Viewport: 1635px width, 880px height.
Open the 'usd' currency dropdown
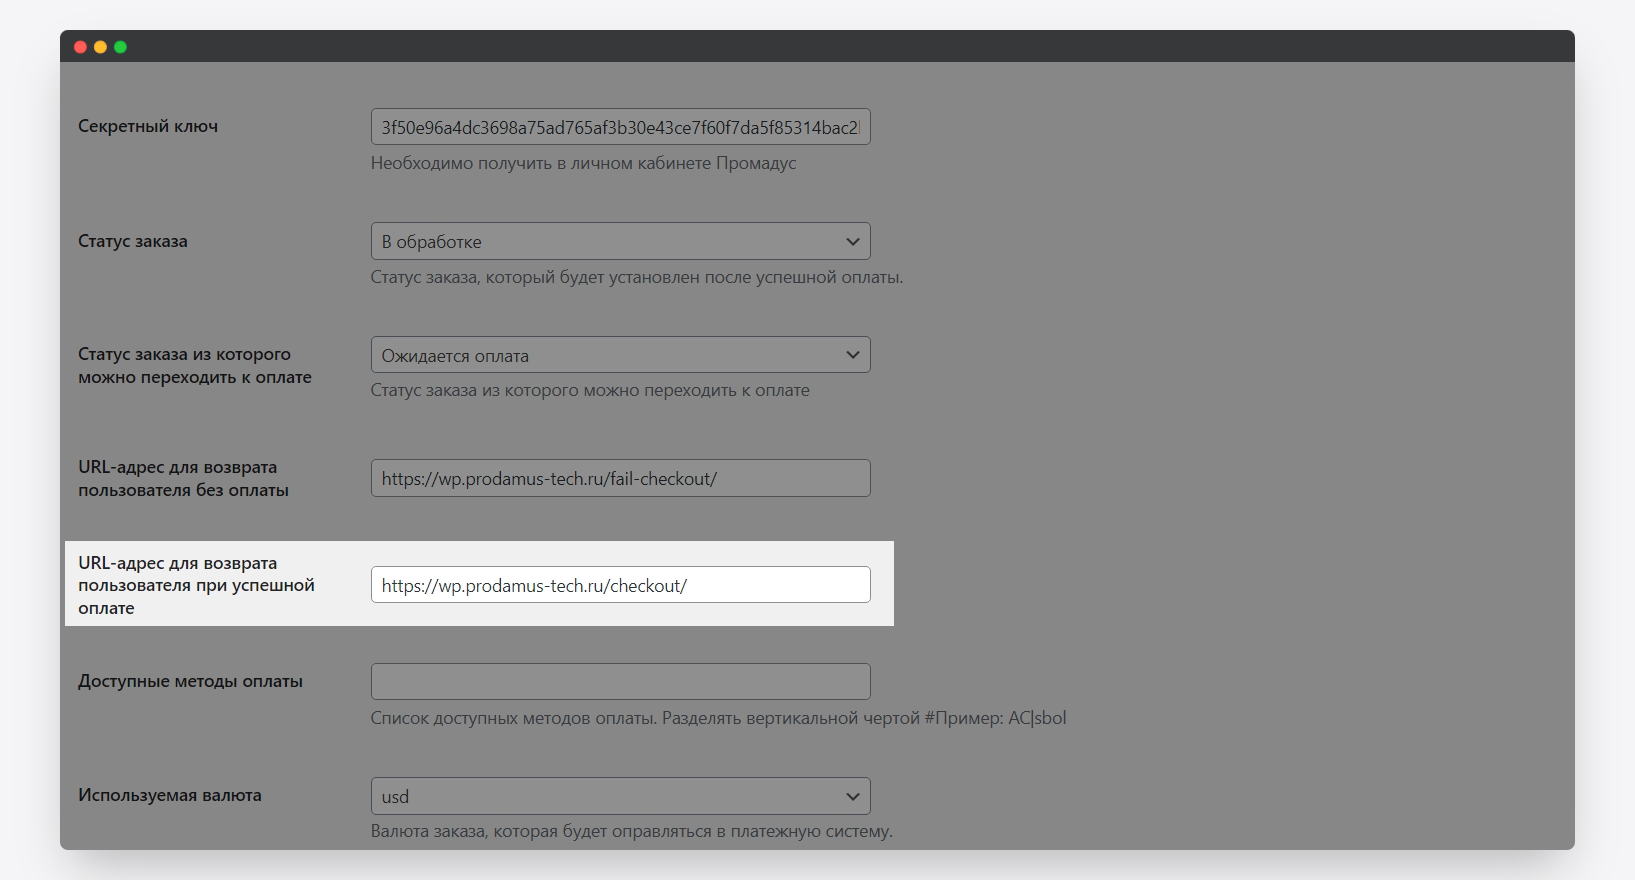[620, 796]
